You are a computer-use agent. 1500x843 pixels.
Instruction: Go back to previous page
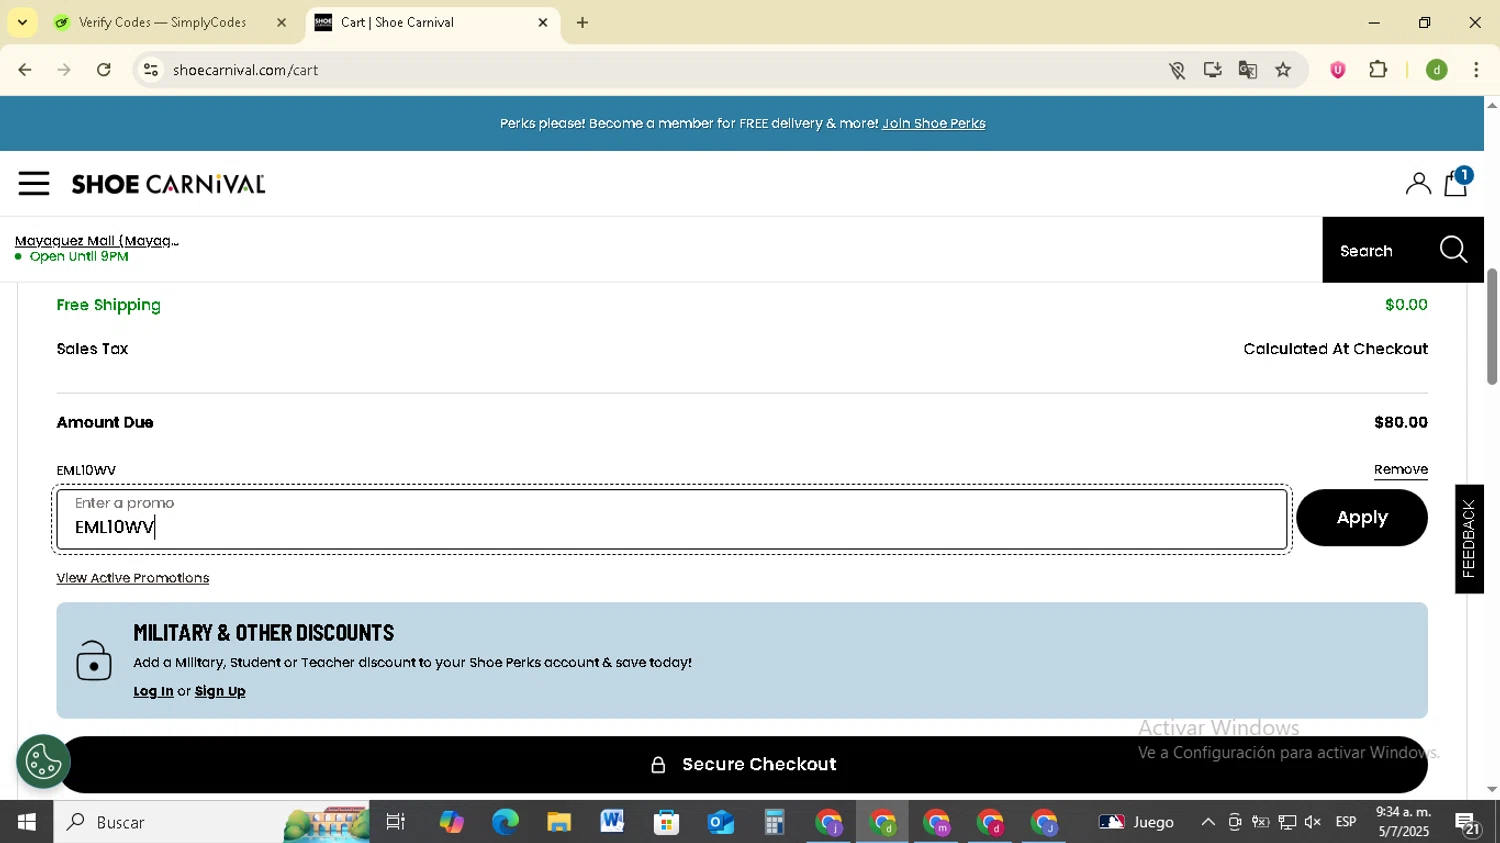[x=25, y=70]
